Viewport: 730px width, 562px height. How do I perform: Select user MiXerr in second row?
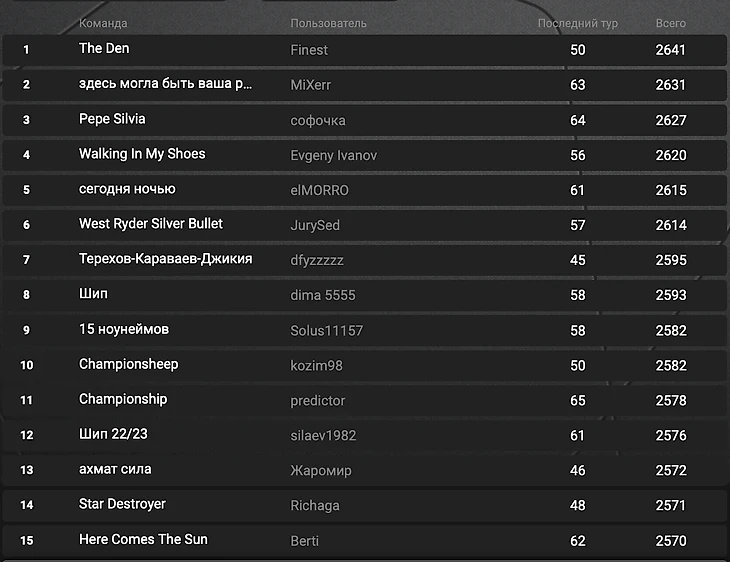point(310,85)
